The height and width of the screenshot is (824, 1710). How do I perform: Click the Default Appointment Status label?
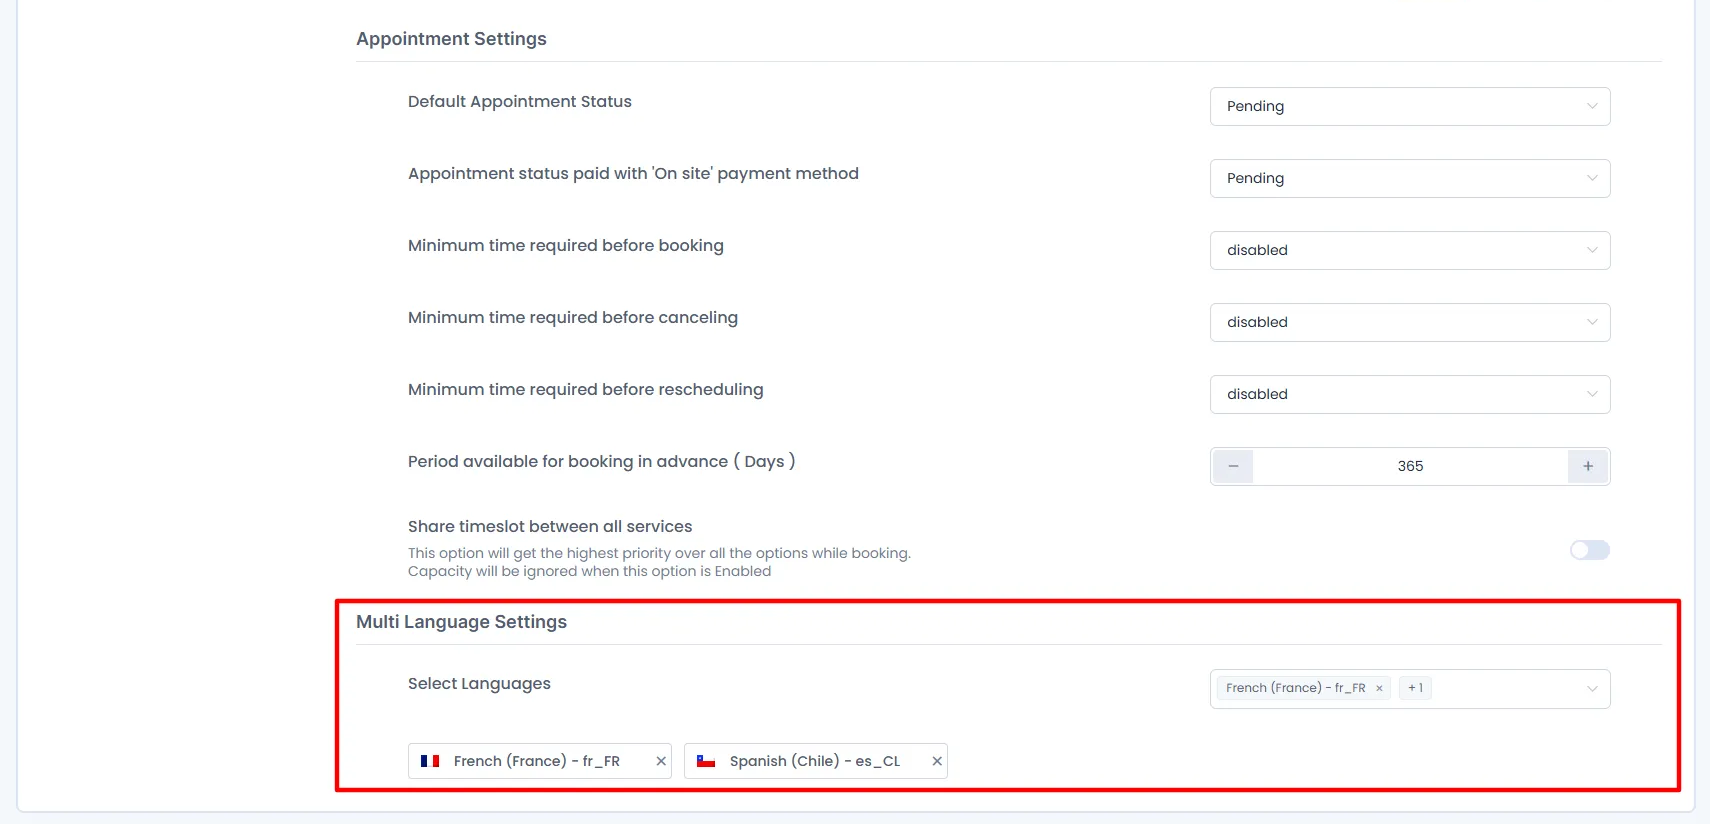tap(520, 102)
